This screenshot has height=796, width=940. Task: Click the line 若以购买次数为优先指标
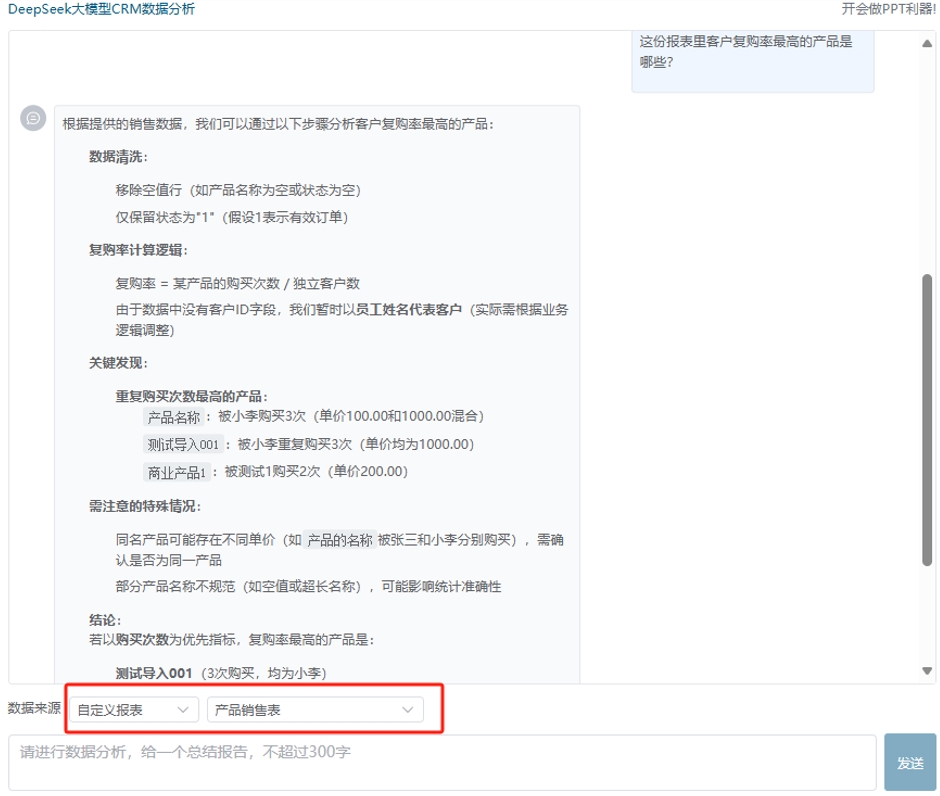(231, 640)
